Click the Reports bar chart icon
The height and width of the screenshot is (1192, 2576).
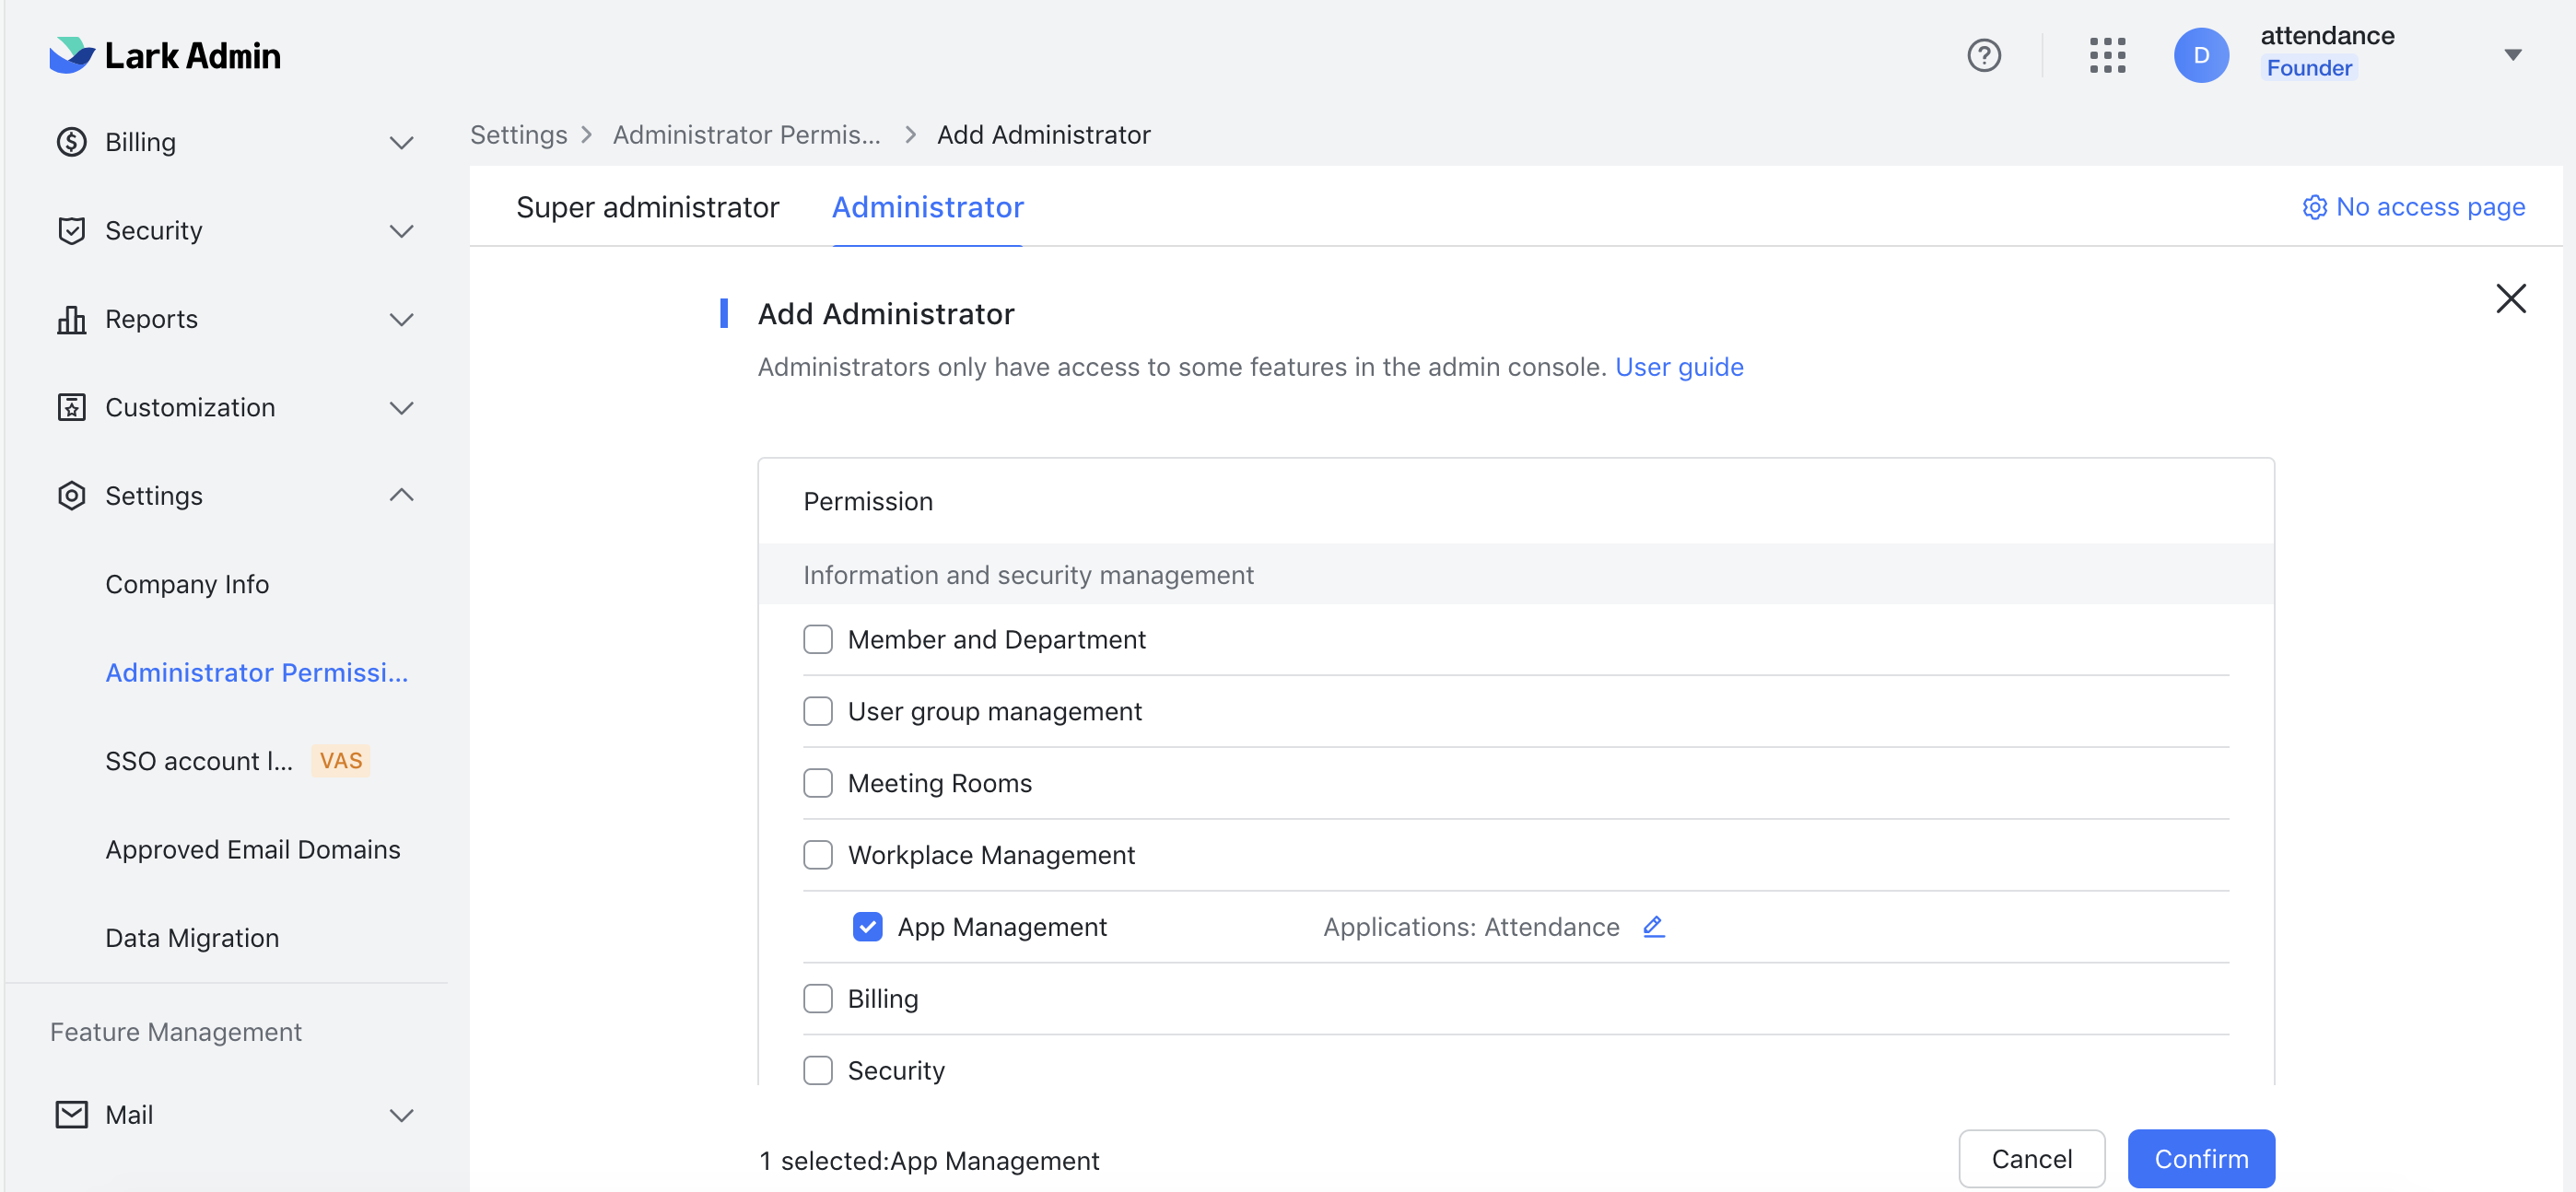70,319
